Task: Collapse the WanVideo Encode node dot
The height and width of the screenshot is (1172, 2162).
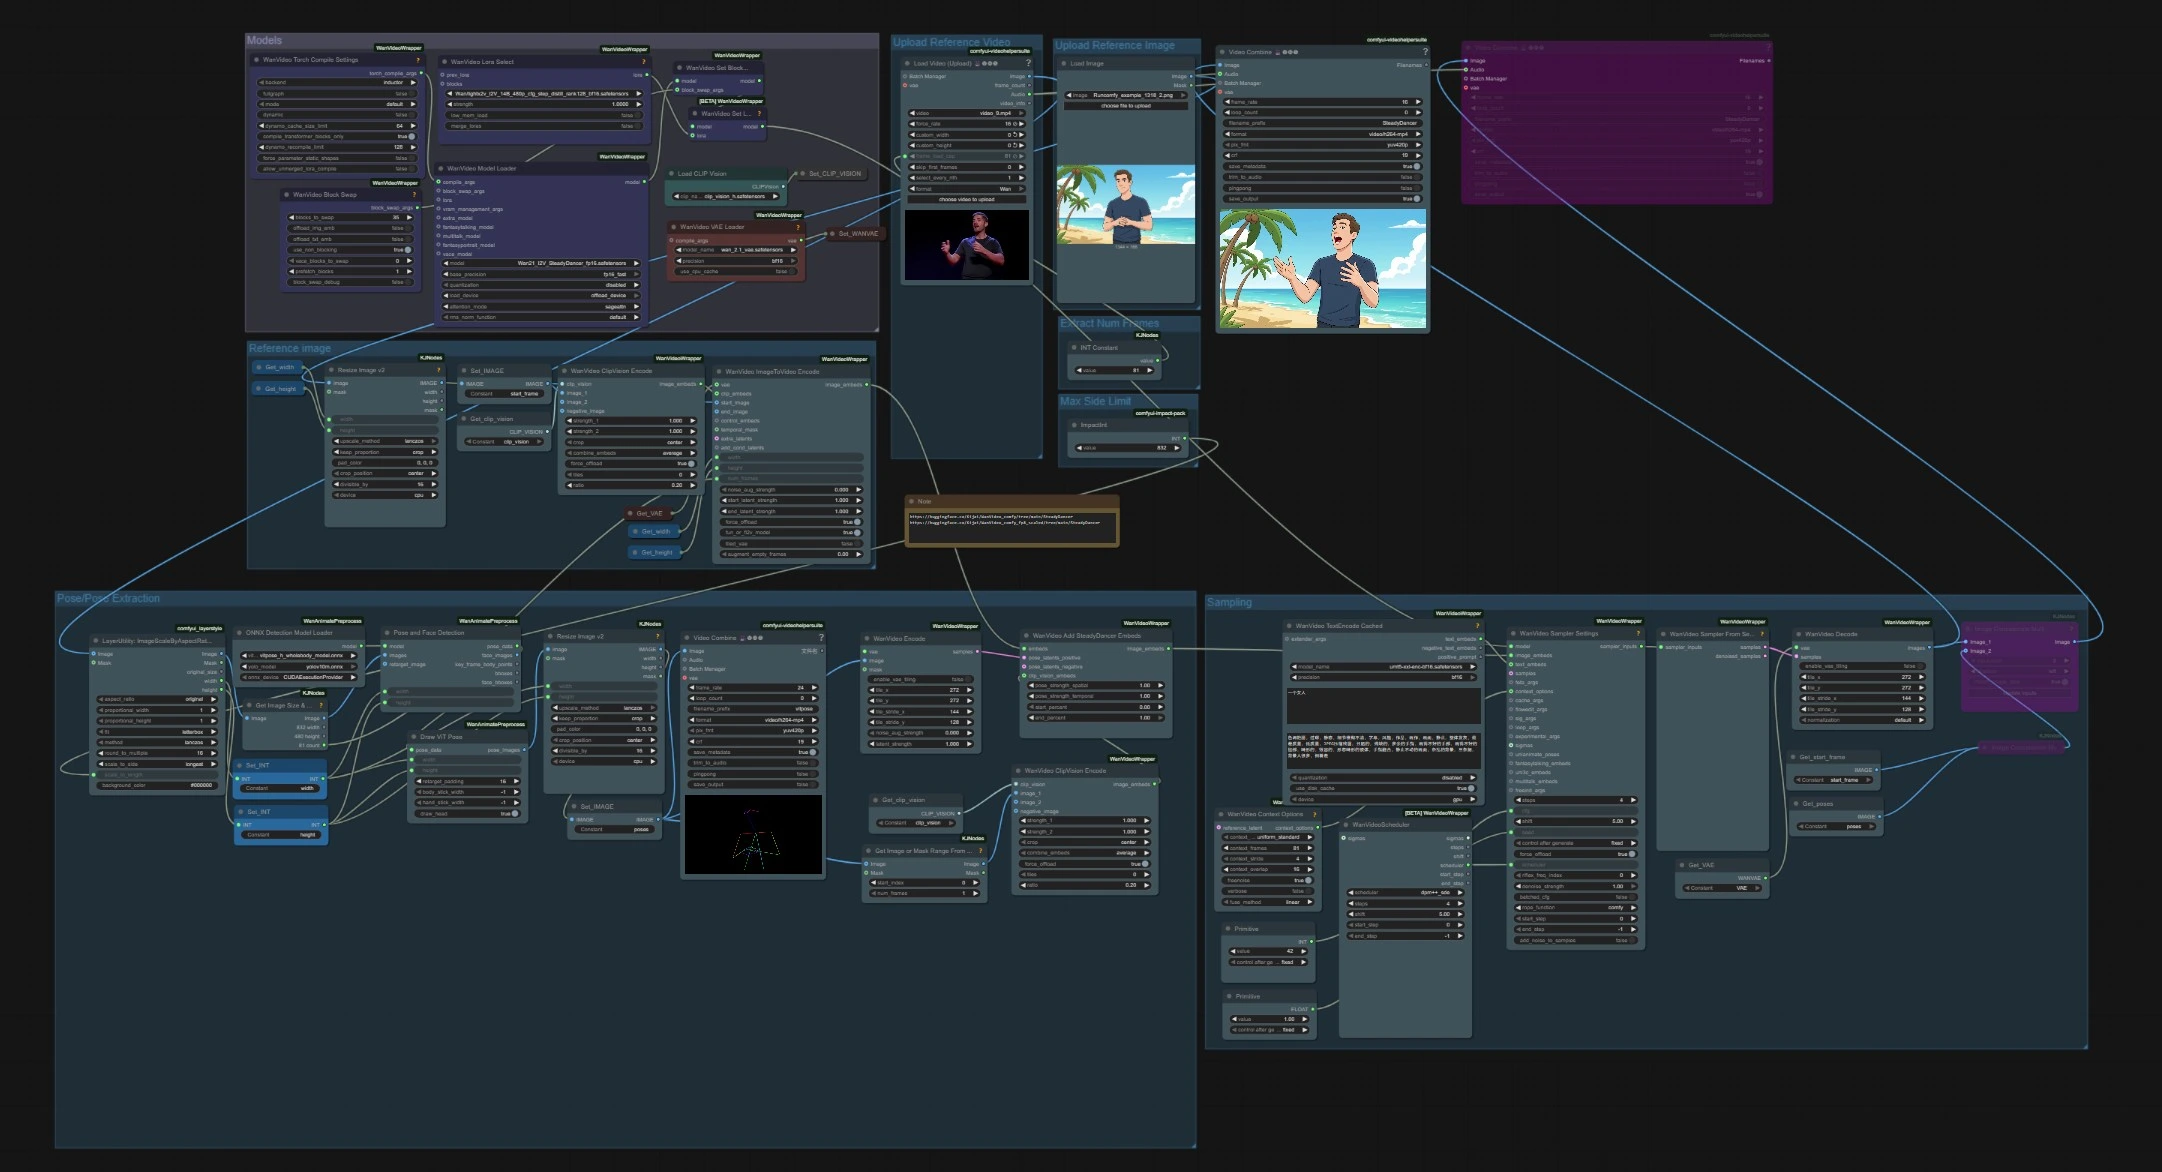Action: 867,638
